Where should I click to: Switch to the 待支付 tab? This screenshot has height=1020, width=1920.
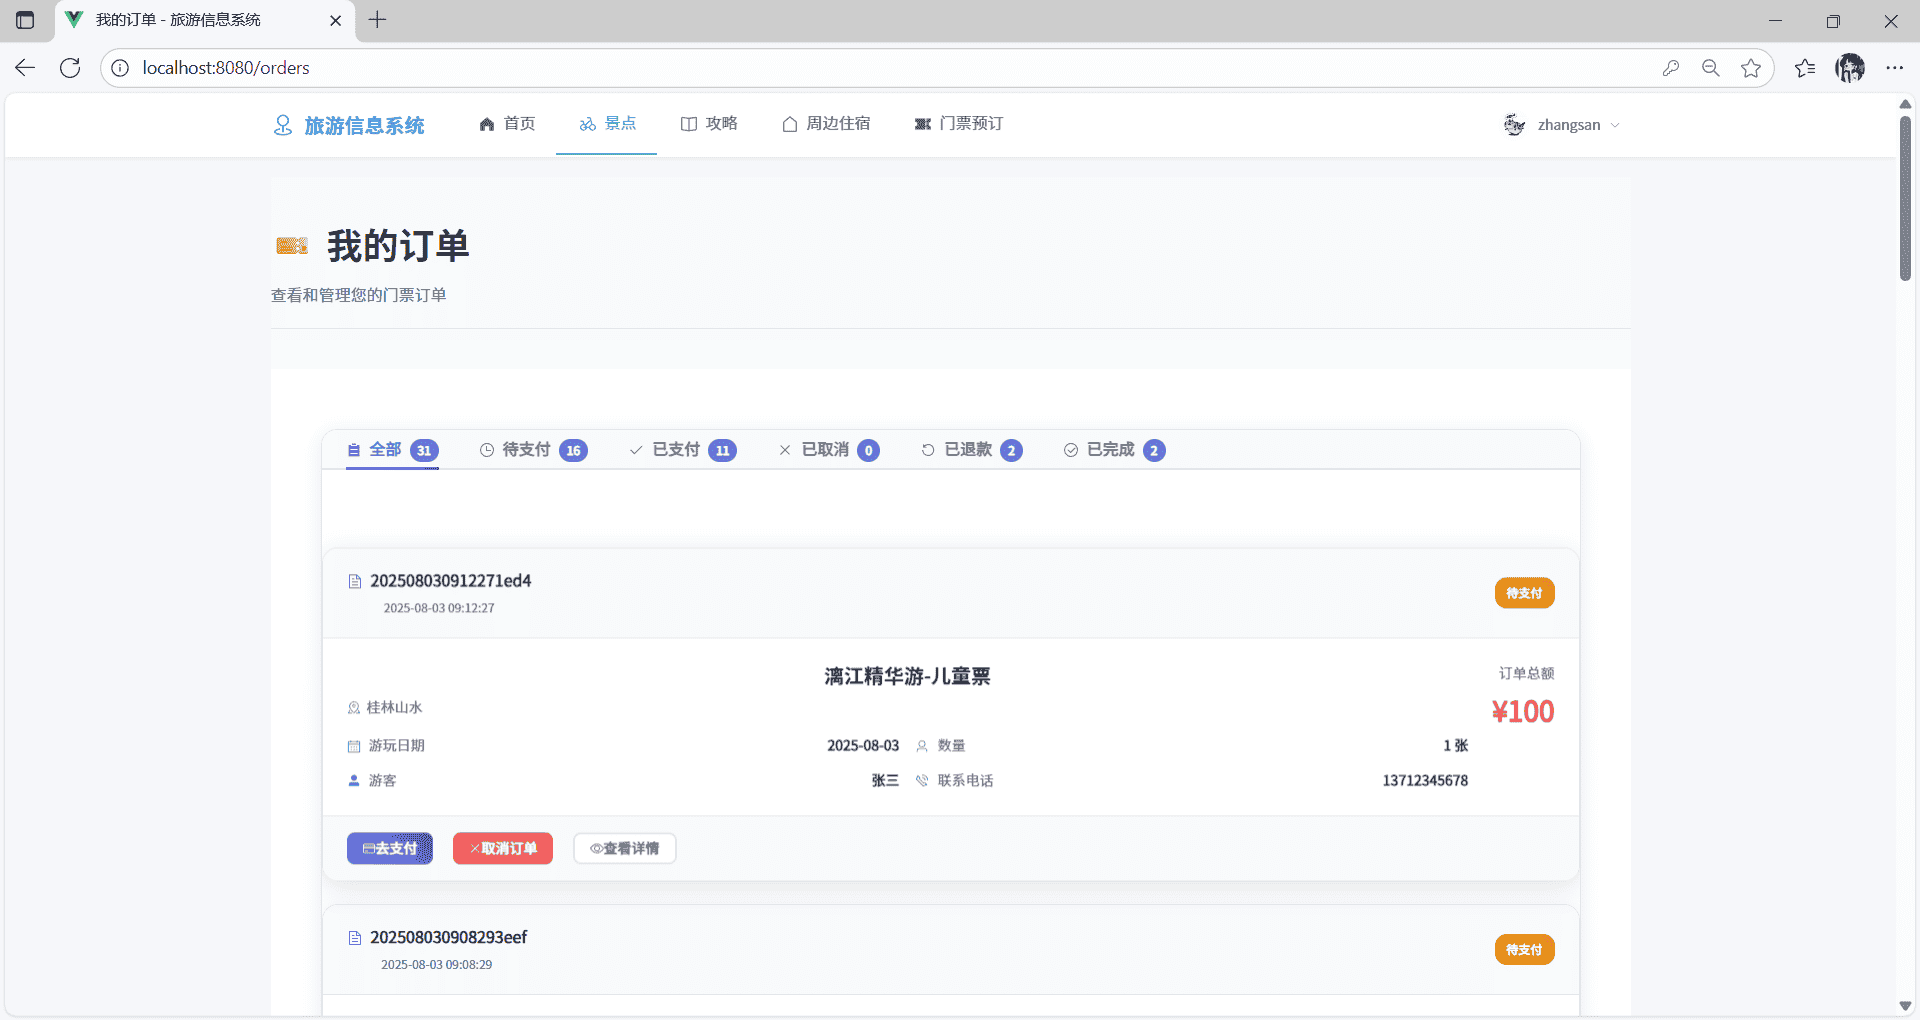click(533, 450)
